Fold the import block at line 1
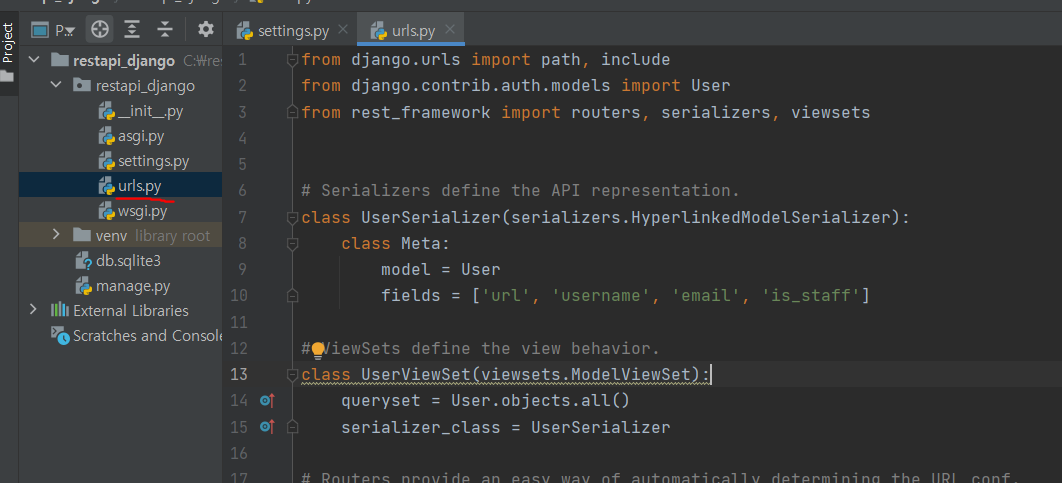The height and width of the screenshot is (483, 1062). pyautogui.click(x=292, y=60)
